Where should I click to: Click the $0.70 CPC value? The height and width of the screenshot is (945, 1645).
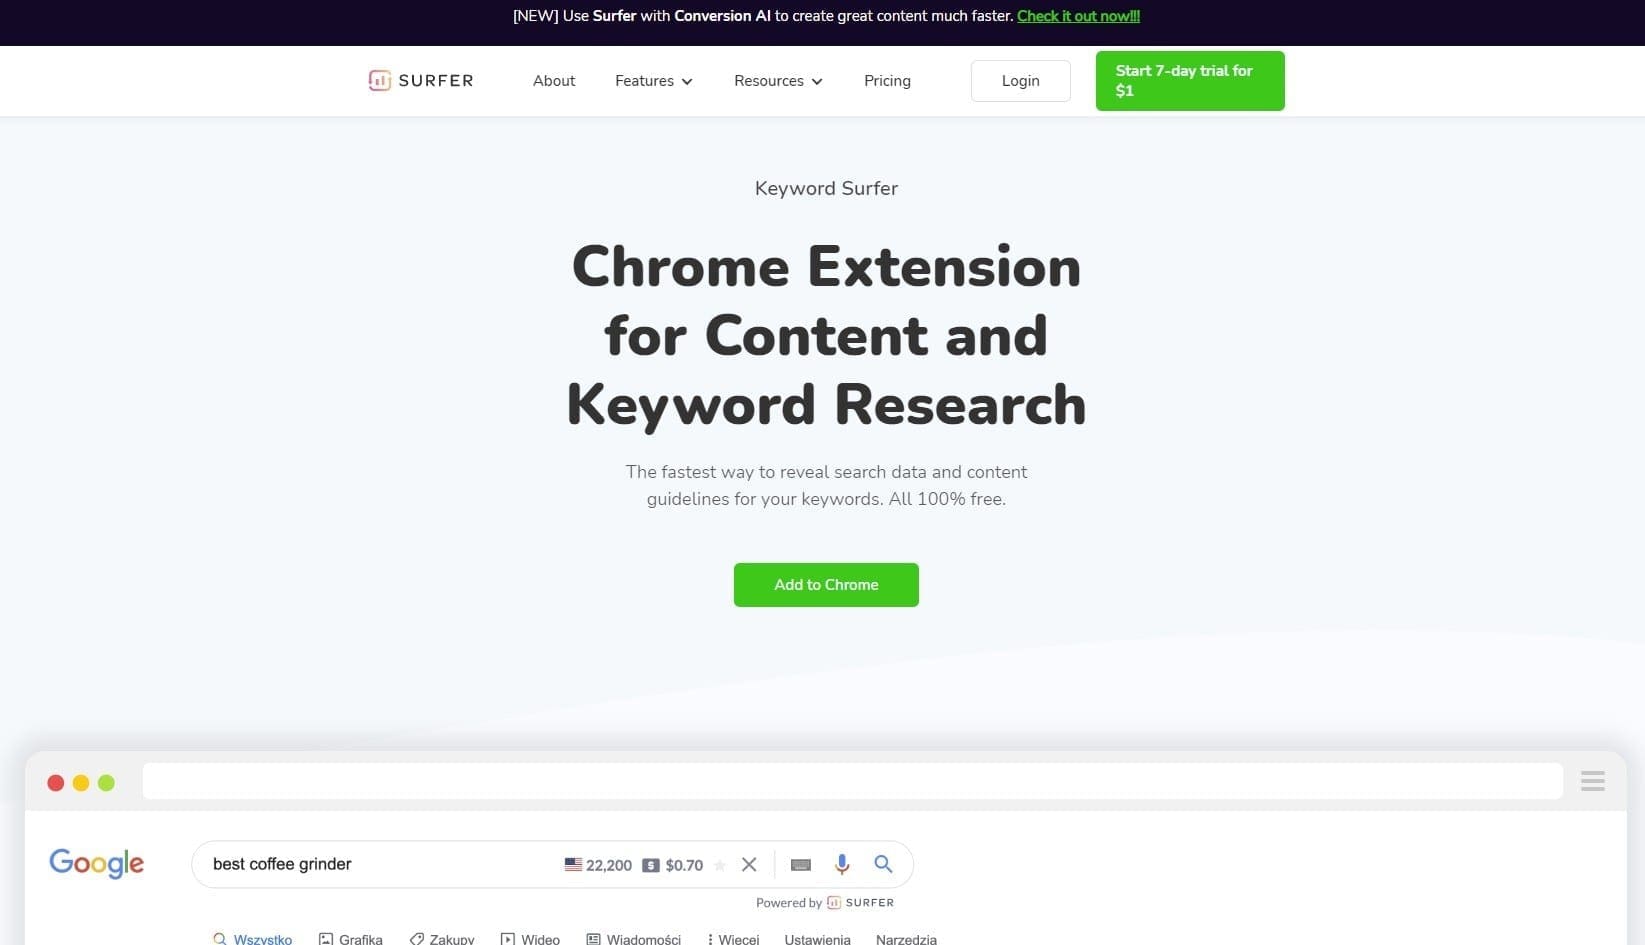(684, 865)
